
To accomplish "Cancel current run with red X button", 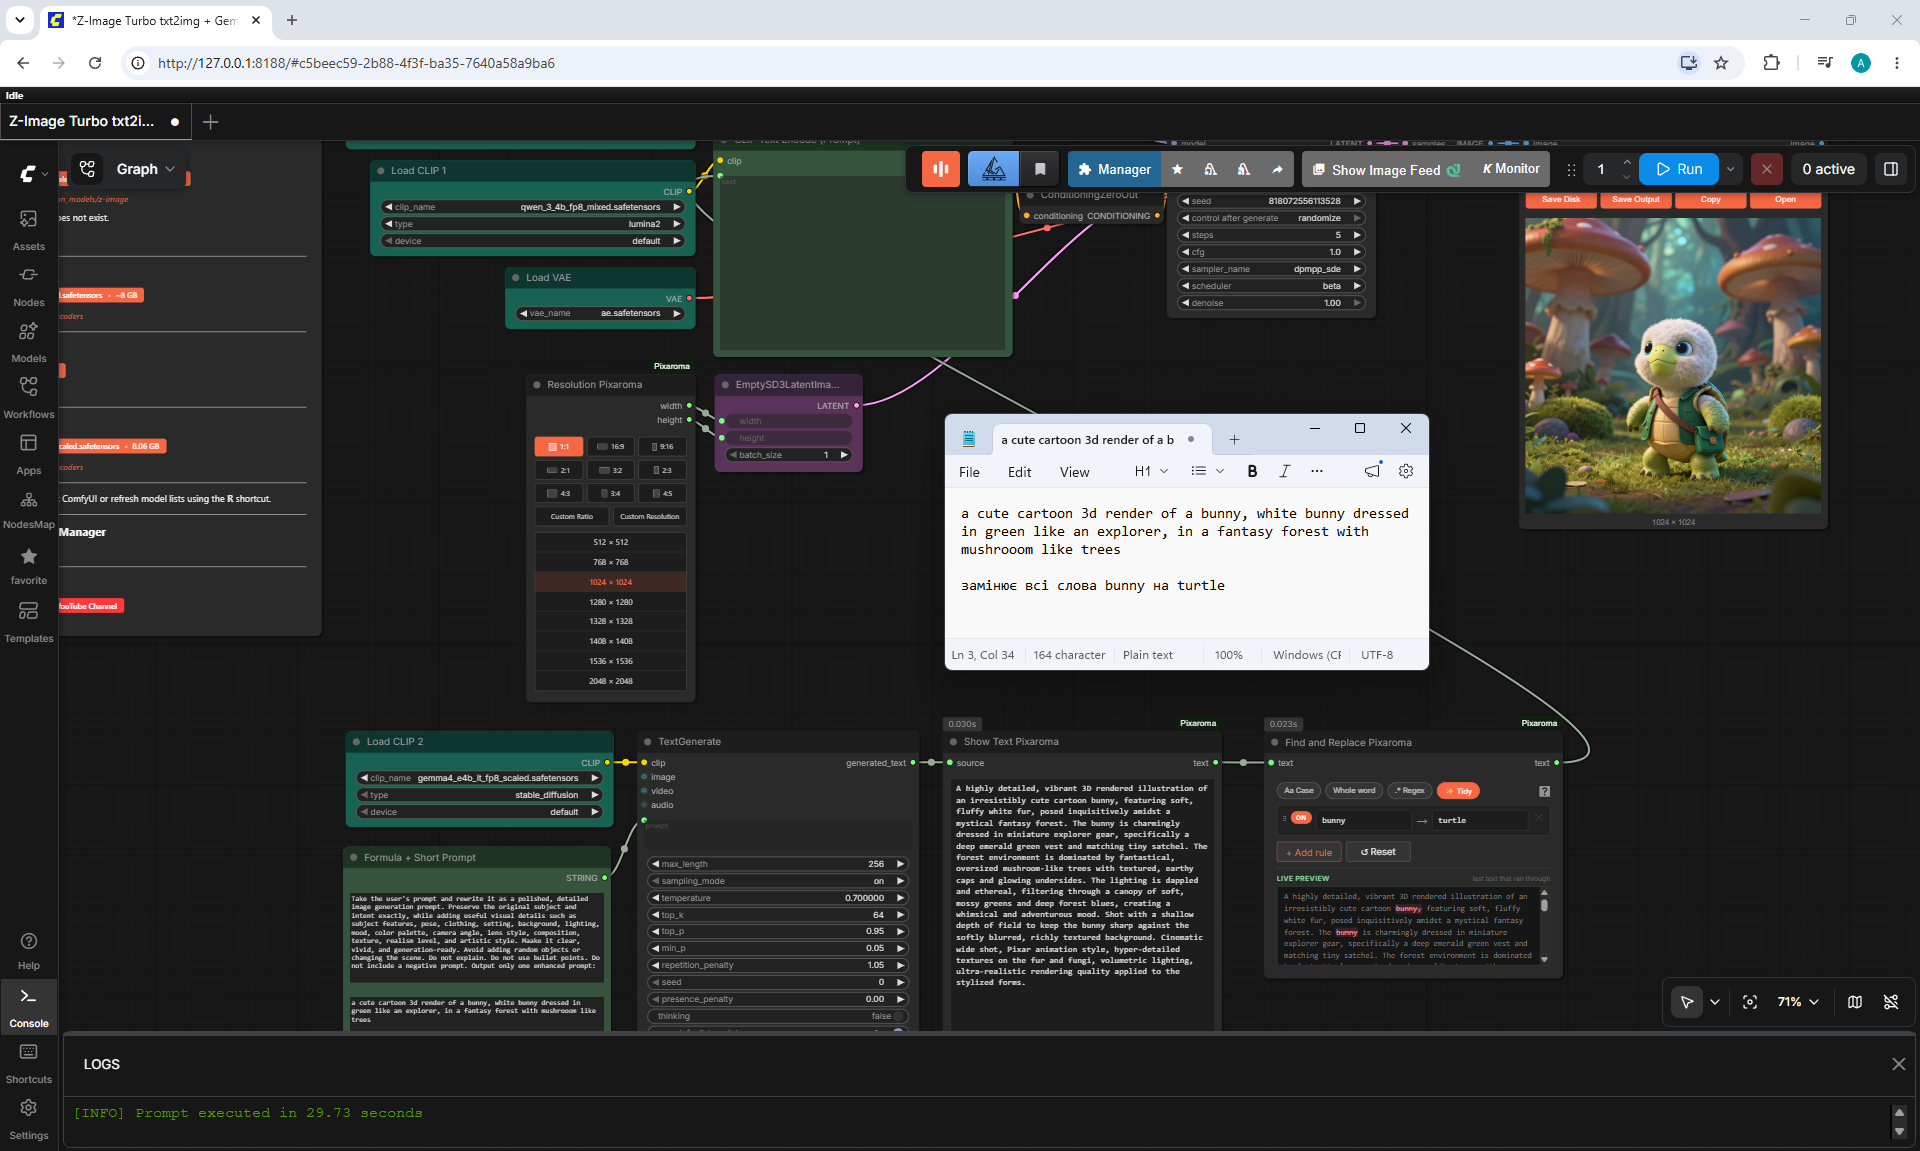I will [1767, 169].
